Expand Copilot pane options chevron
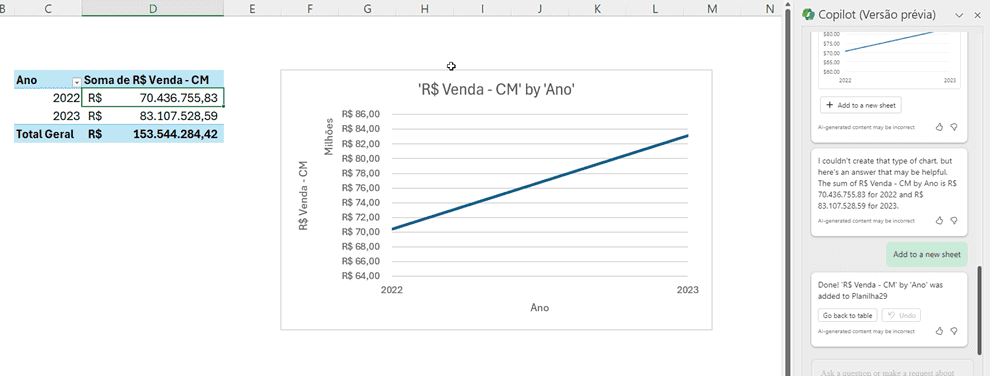990x376 pixels. pos(959,15)
